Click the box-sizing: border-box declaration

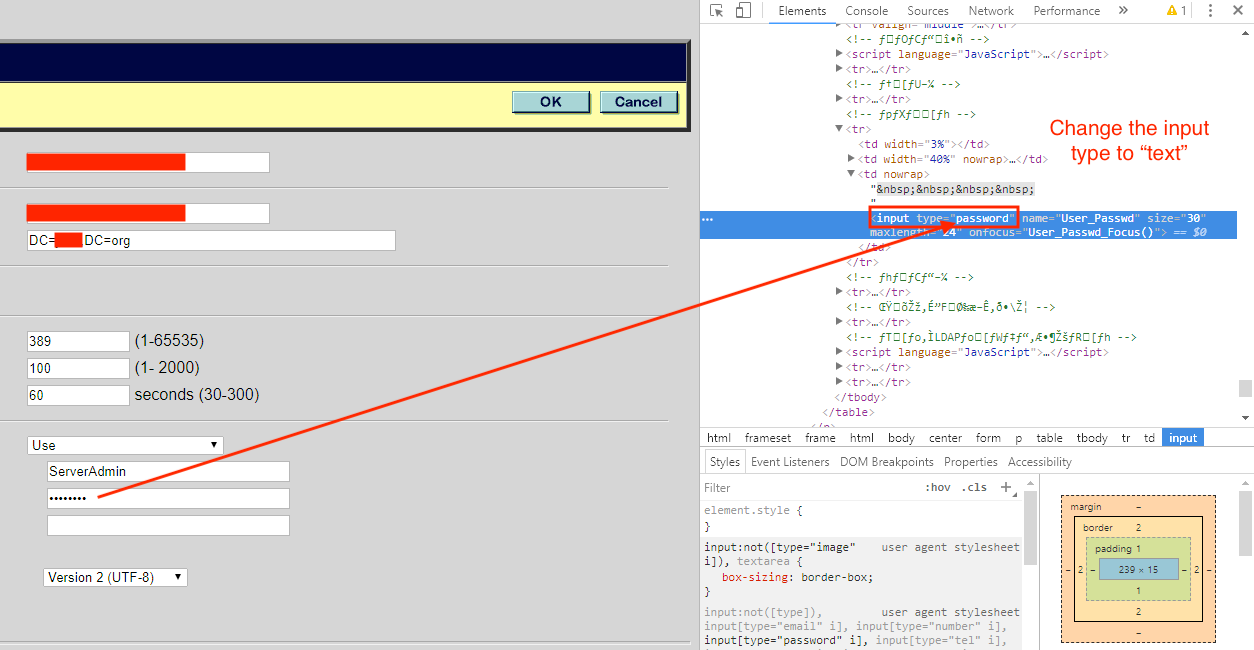[798, 577]
